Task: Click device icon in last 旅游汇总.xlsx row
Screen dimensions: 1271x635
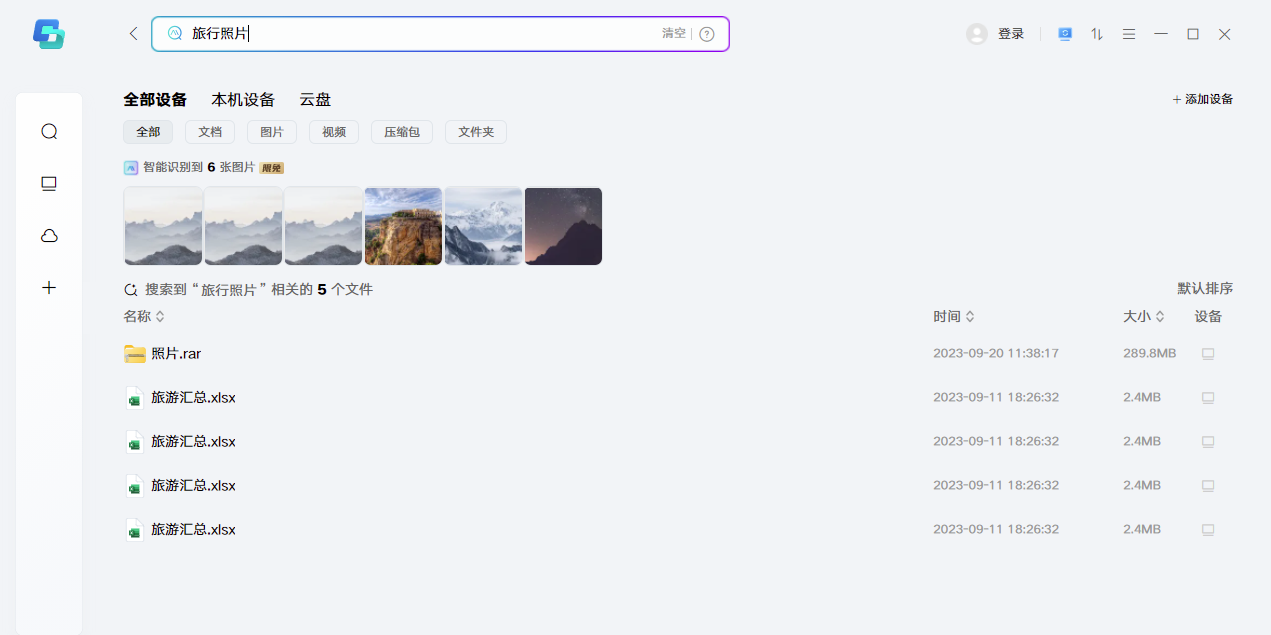Action: click(1208, 530)
